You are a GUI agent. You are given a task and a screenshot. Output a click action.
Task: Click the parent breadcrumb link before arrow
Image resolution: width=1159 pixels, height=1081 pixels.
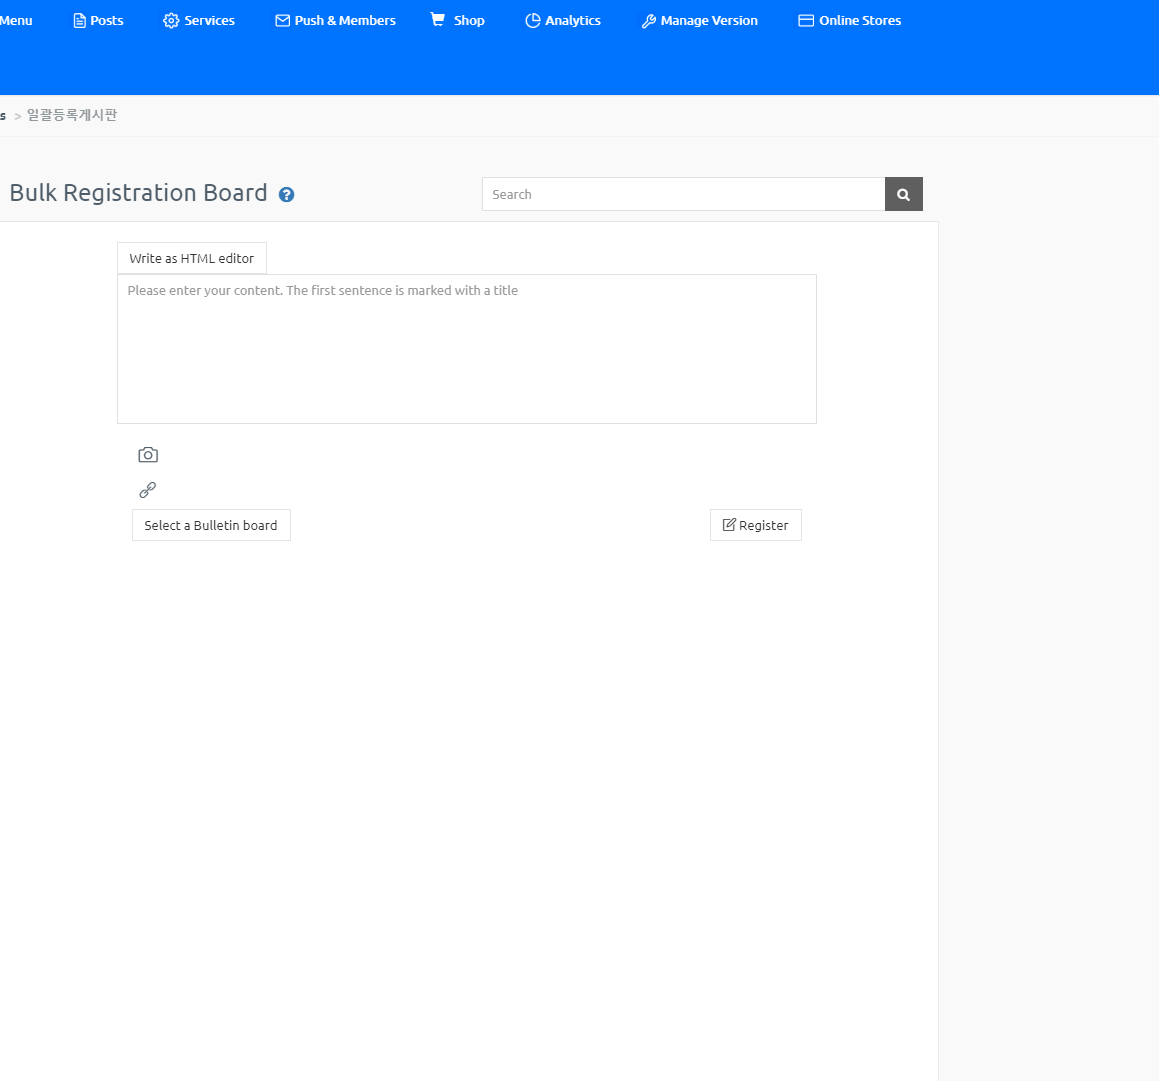pyautogui.click(x=3, y=115)
